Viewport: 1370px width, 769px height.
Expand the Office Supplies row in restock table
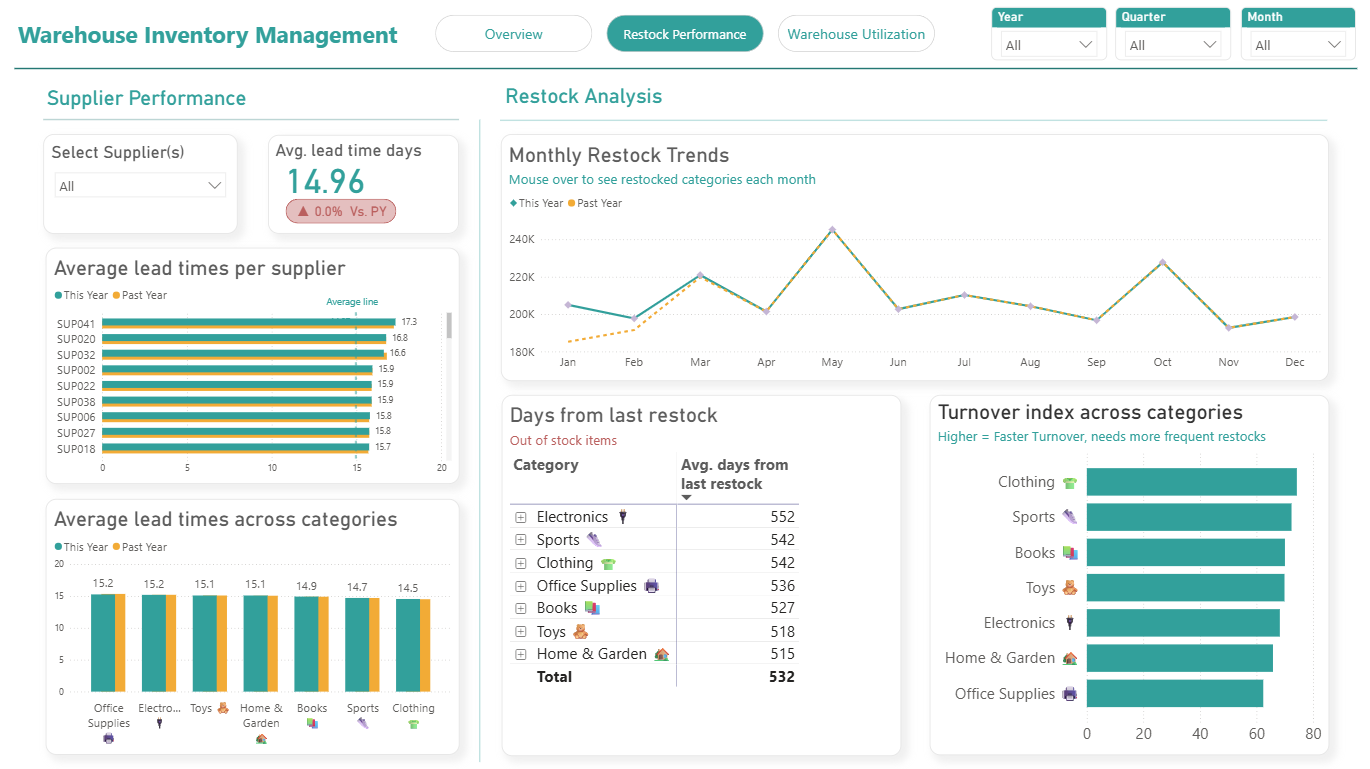coord(520,586)
